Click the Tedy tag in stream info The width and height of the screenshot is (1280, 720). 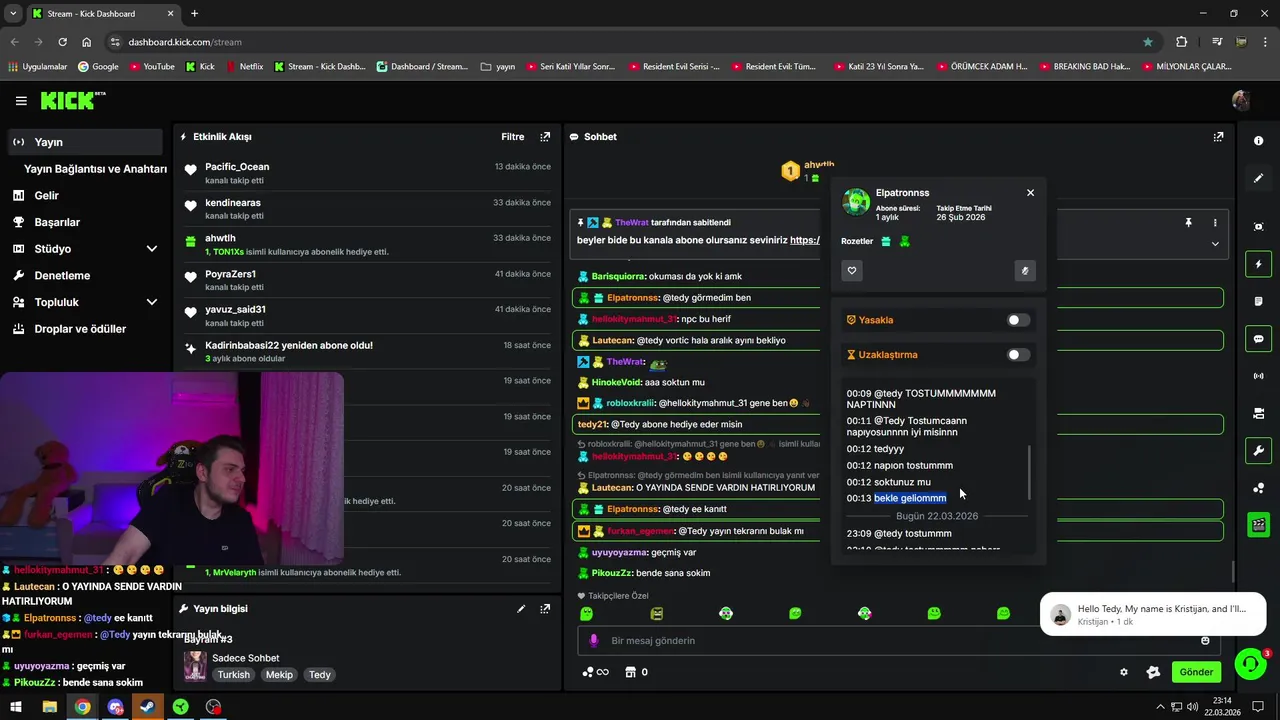tap(320, 675)
